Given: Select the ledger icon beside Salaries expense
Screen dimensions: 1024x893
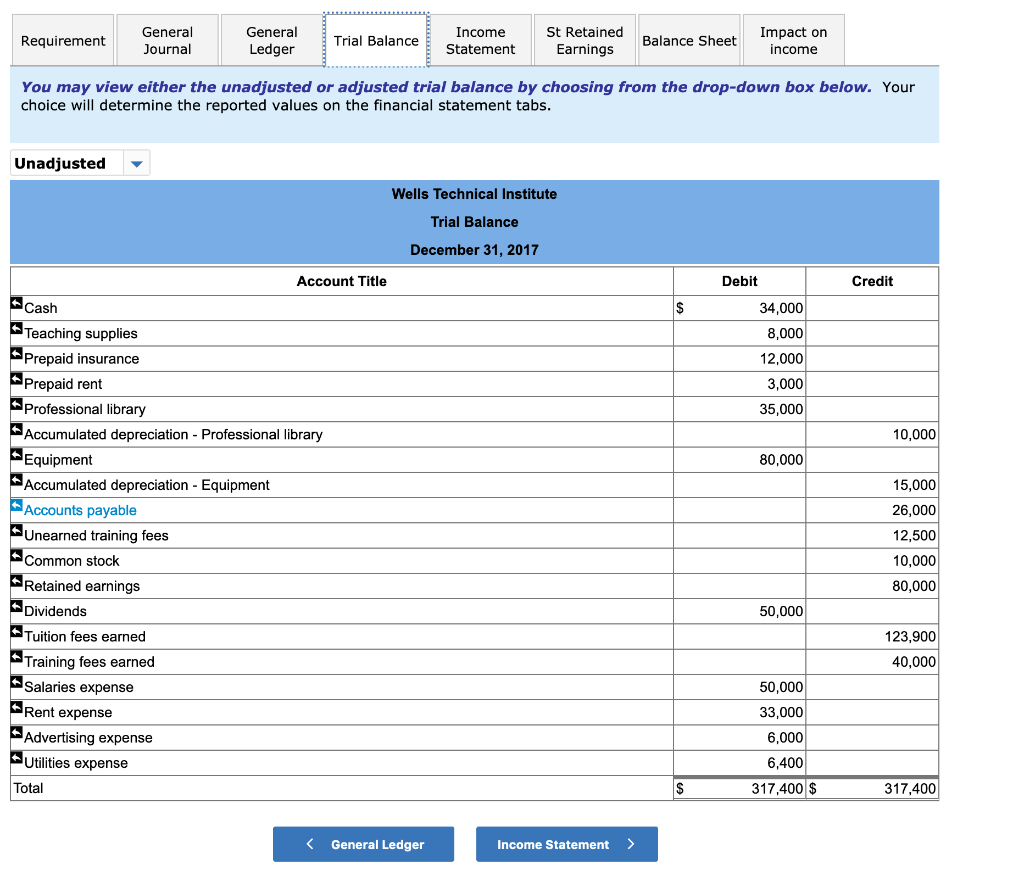Looking at the screenshot, I should (x=14, y=682).
